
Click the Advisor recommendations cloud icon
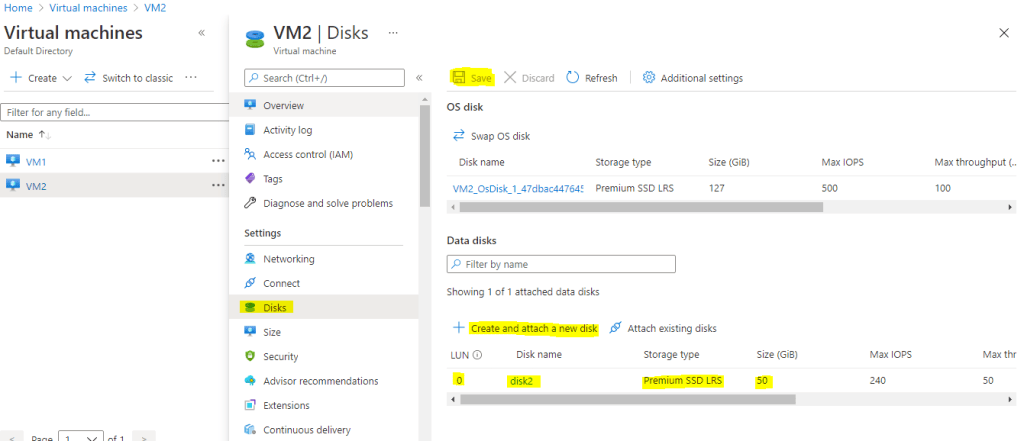pos(249,380)
